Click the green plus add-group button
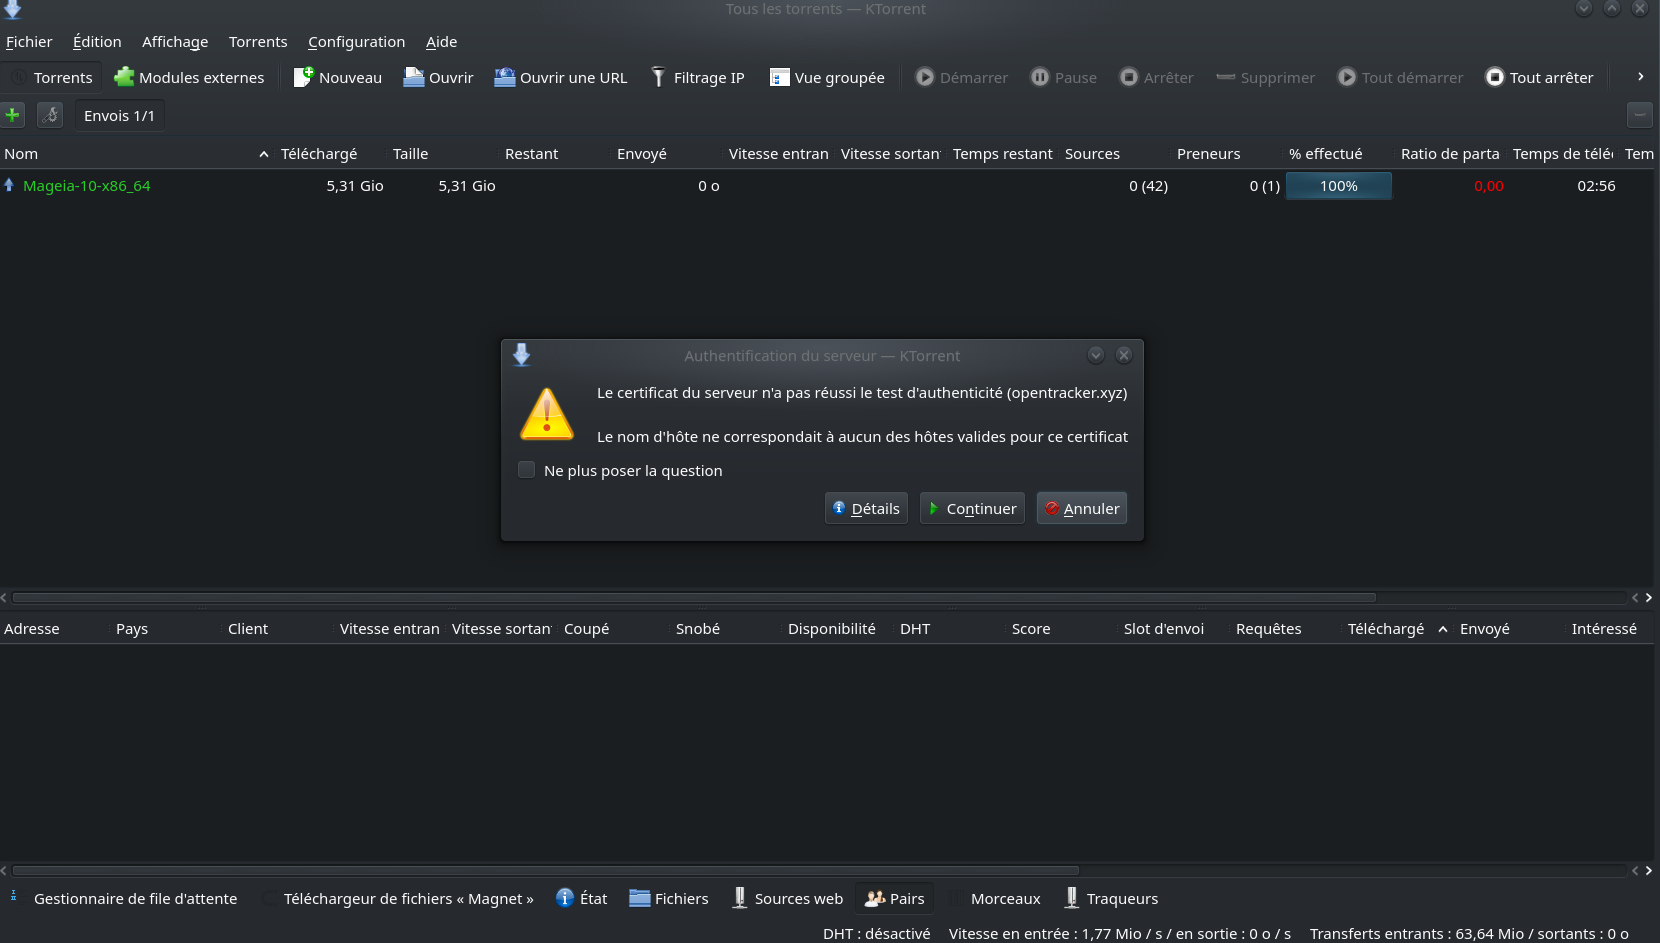The width and height of the screenshot is (1660, 943). (x=12, y=115)
